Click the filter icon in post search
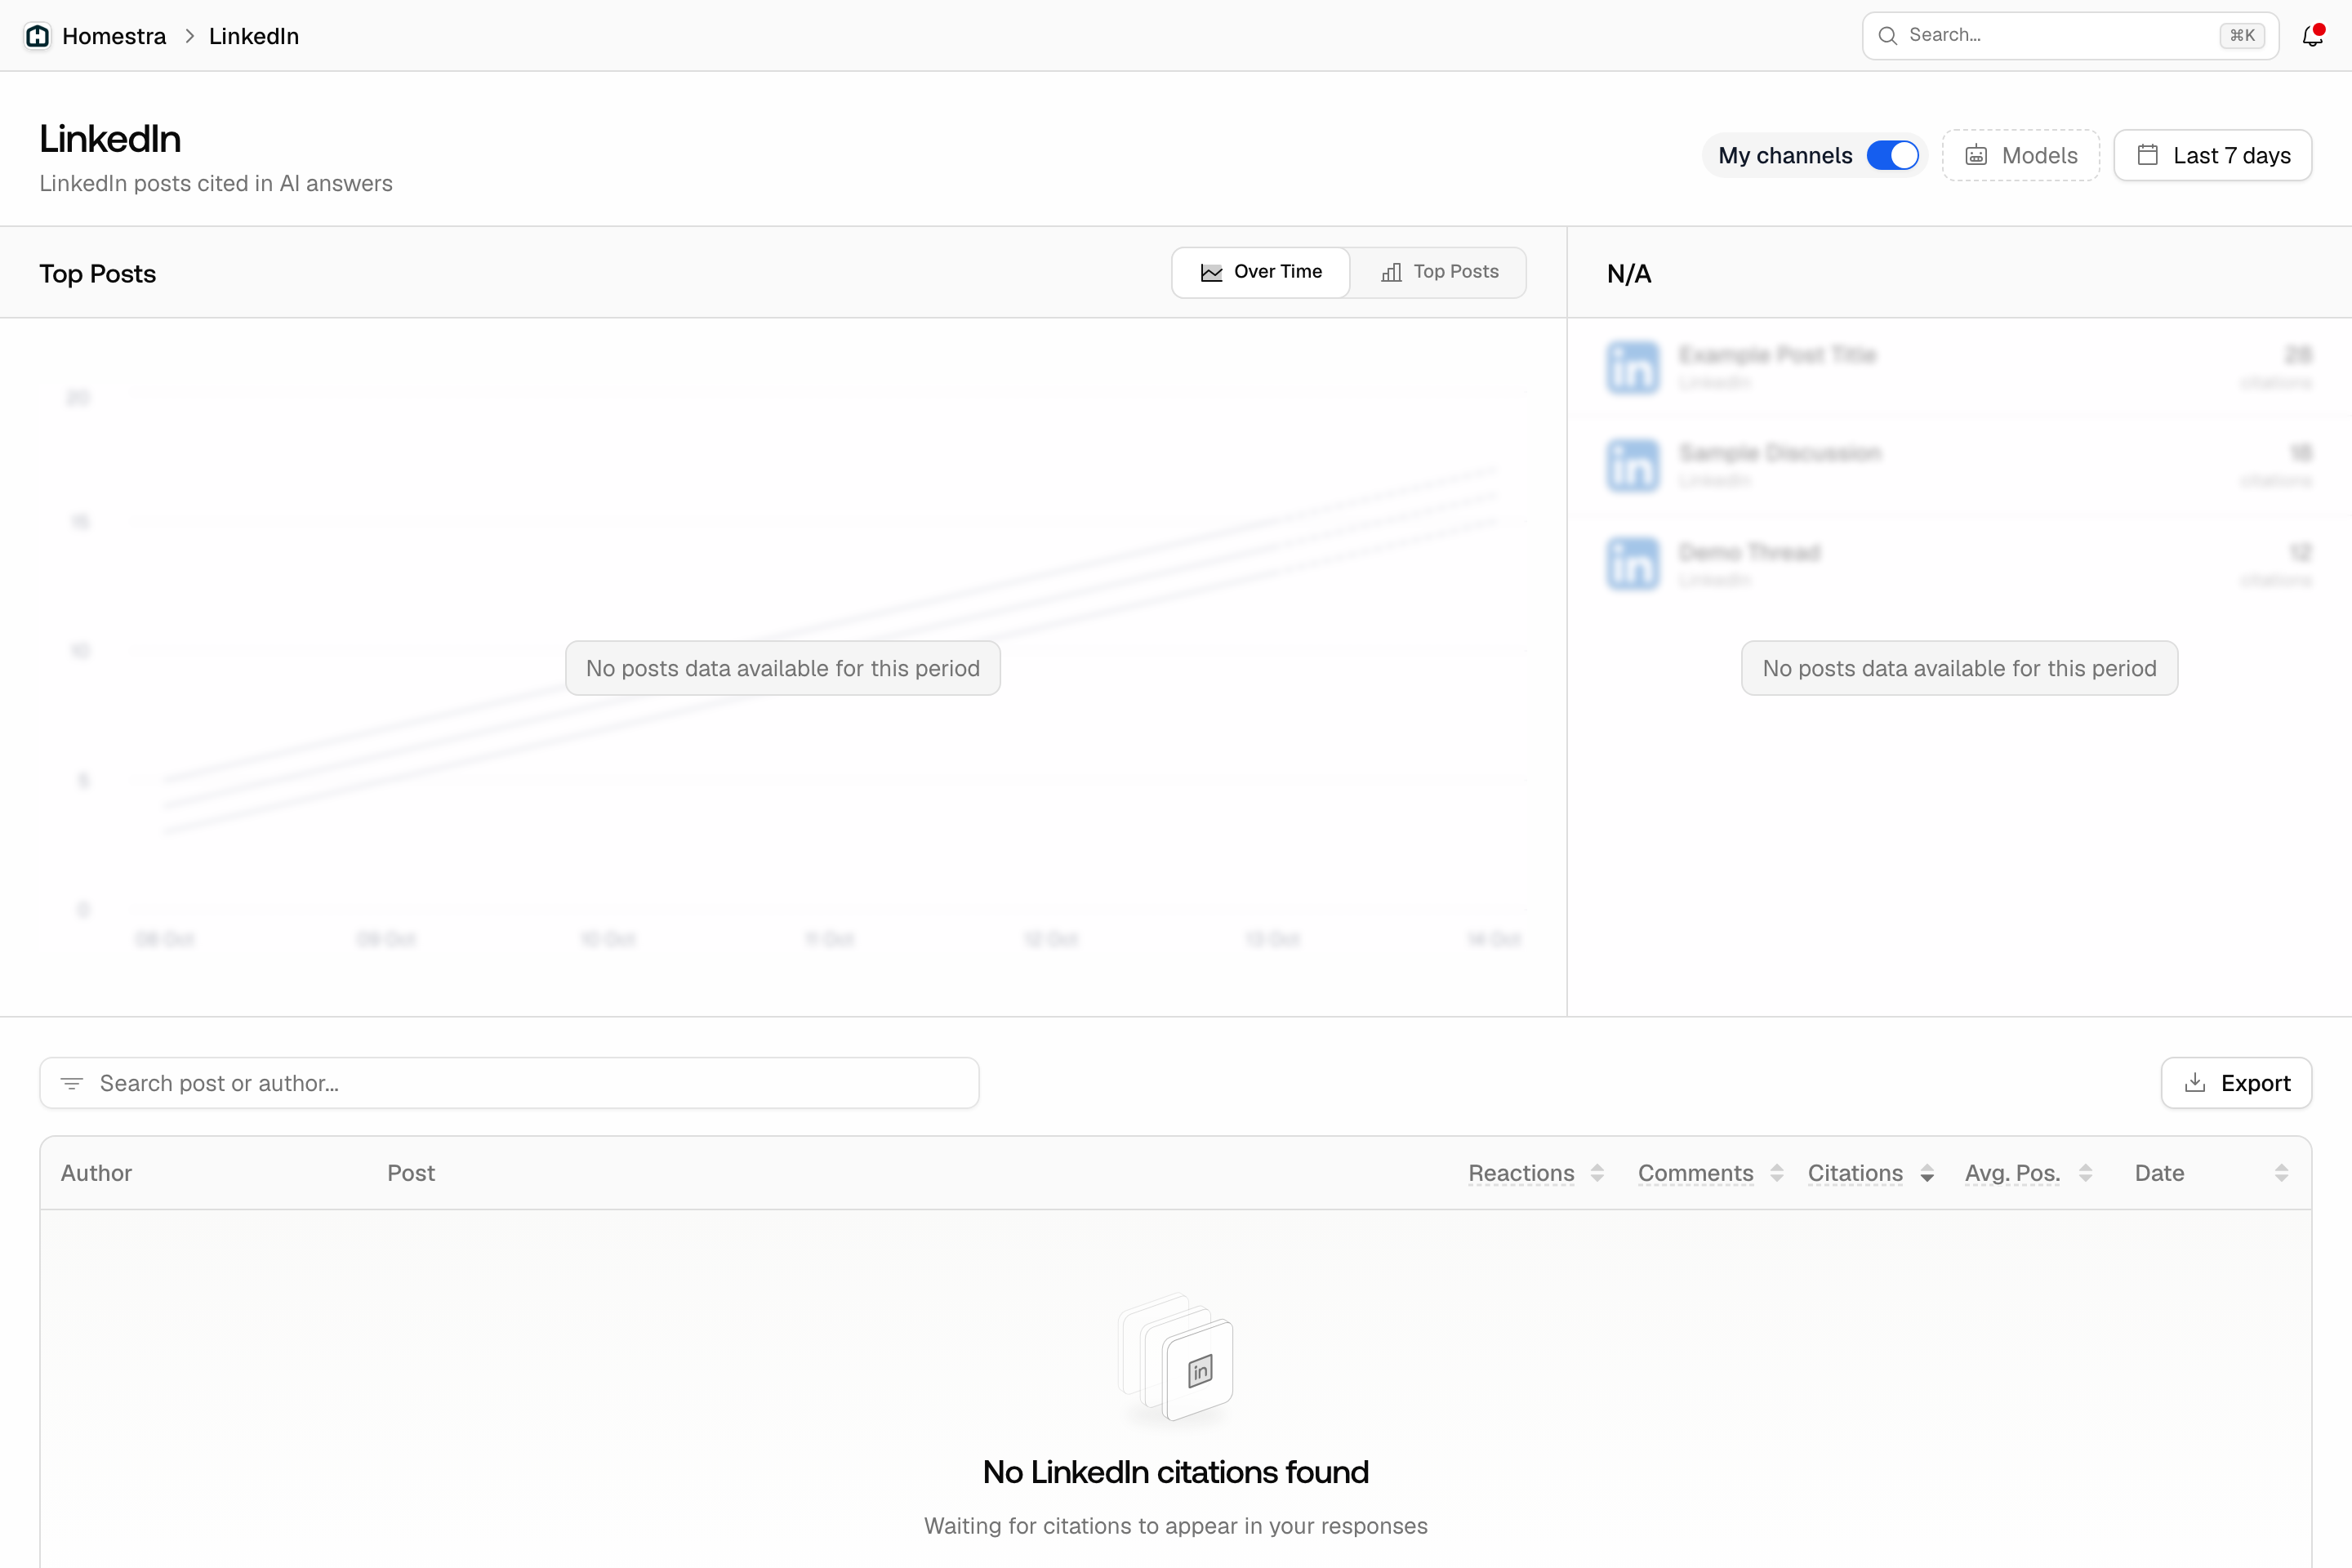 pos(72,1083)
